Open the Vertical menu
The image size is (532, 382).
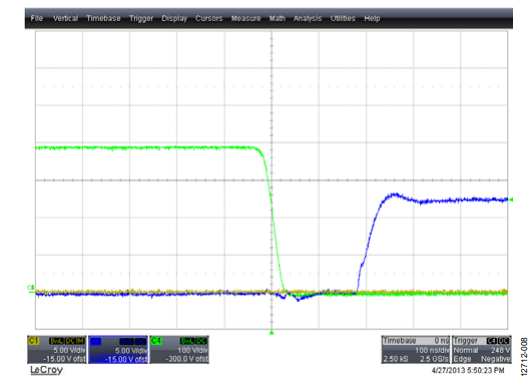[x=65, y=18]
